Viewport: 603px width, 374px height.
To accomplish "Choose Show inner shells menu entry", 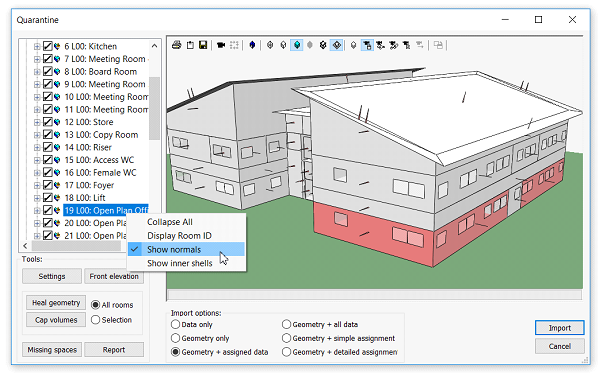I will coord(186,263).
